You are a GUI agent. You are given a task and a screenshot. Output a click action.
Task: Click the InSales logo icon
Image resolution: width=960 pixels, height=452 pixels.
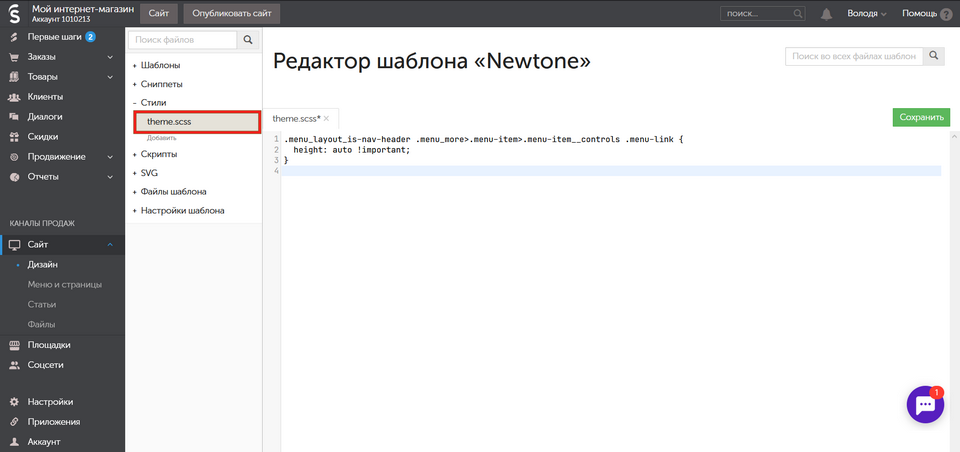[15, 13]
